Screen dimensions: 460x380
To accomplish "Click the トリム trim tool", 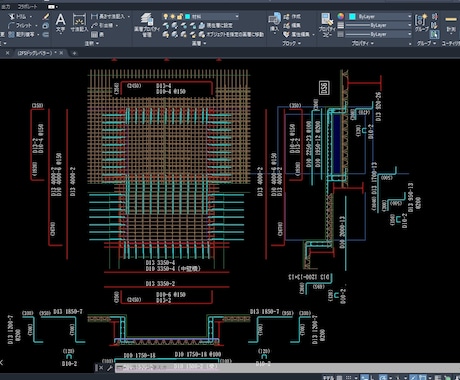I will (x=20, y=16).
